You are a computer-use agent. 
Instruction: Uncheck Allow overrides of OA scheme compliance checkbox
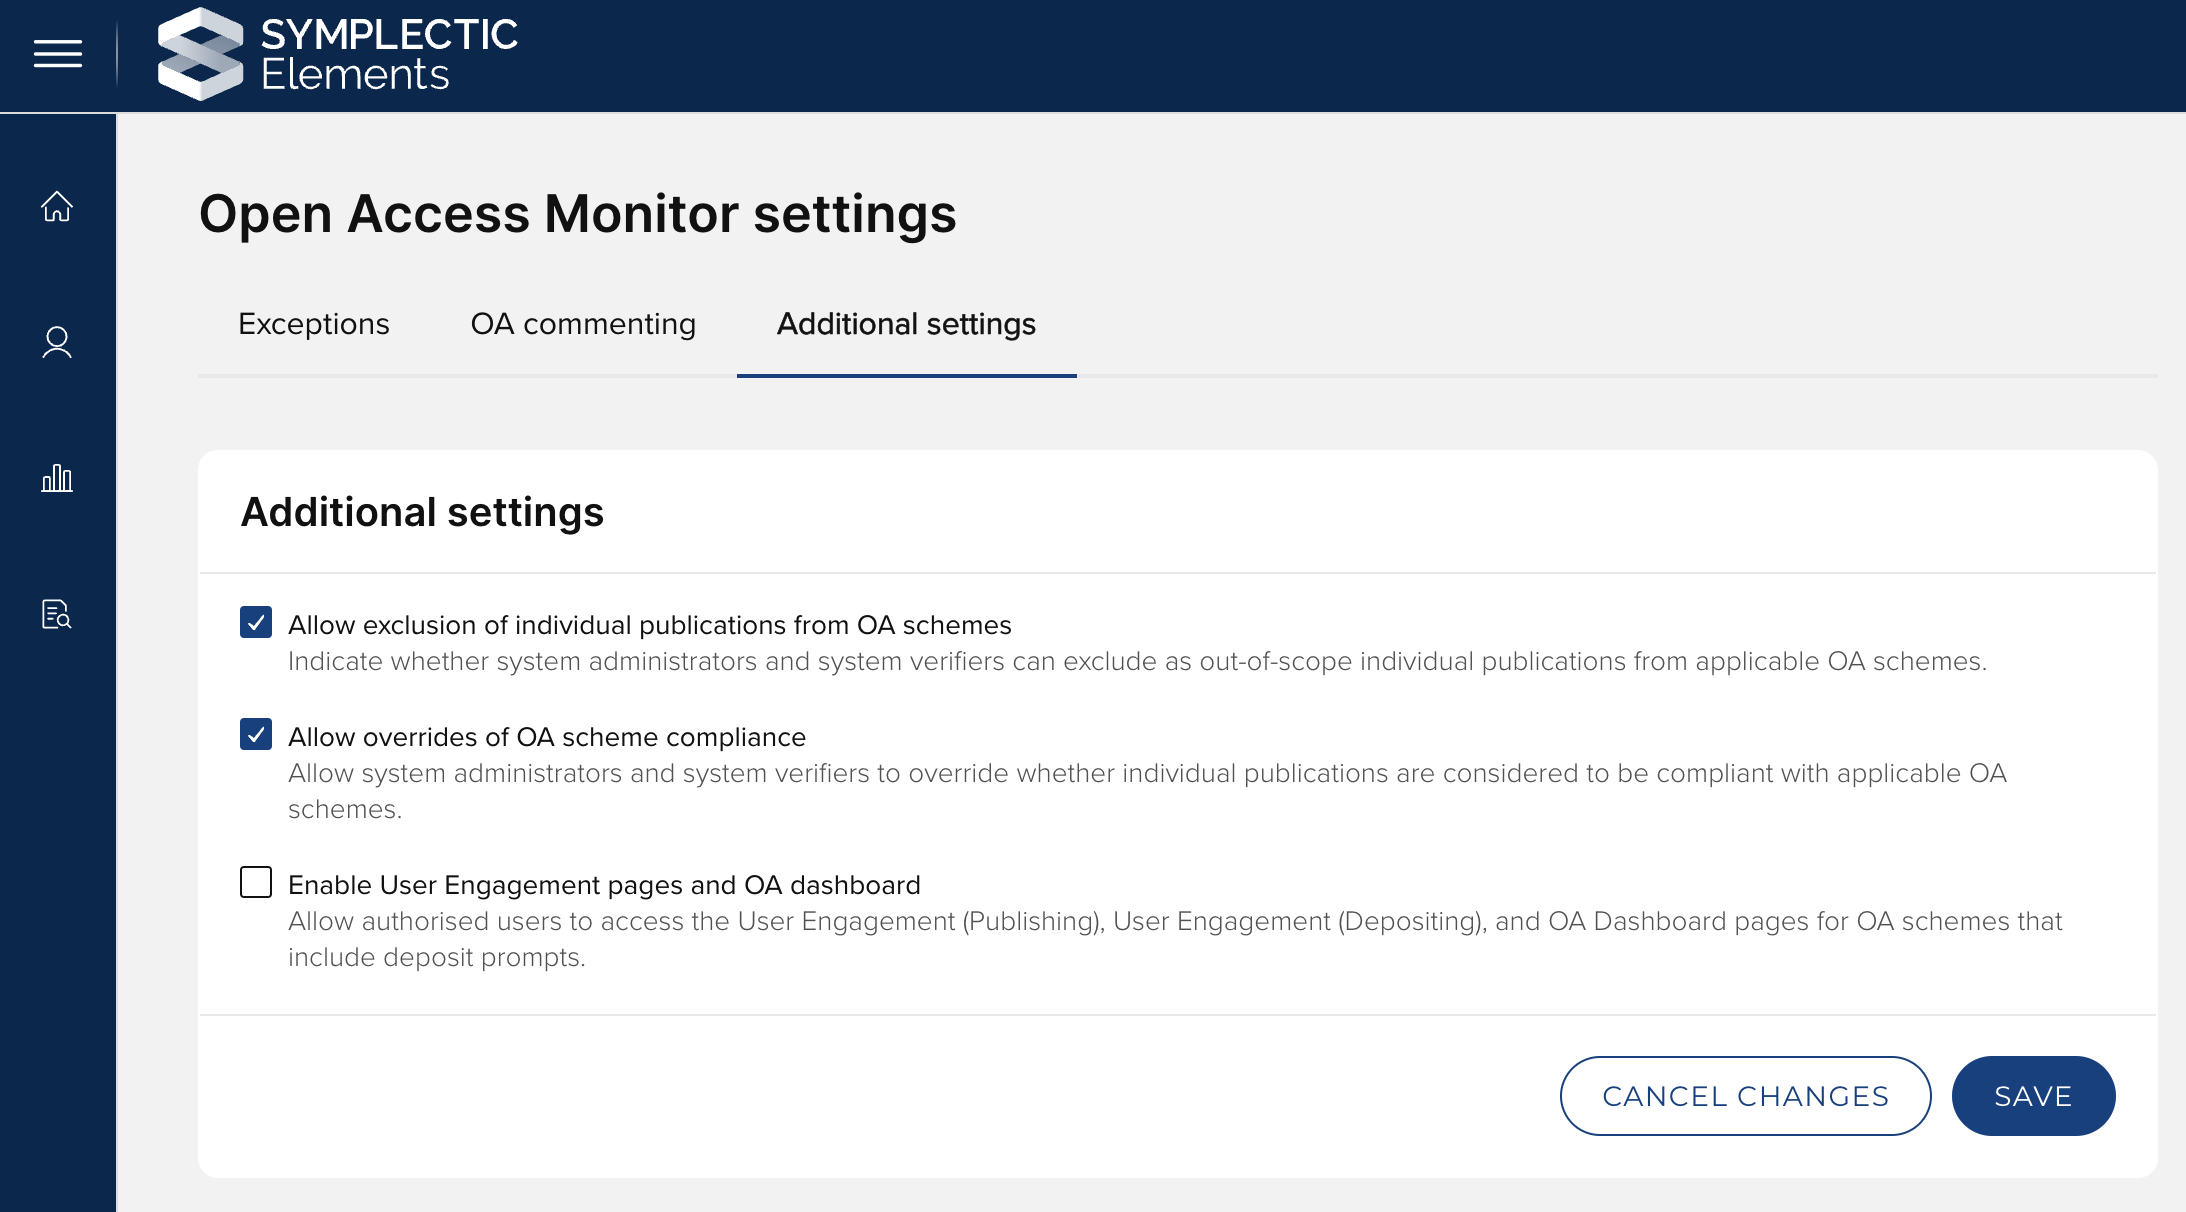tap(256, 734)
